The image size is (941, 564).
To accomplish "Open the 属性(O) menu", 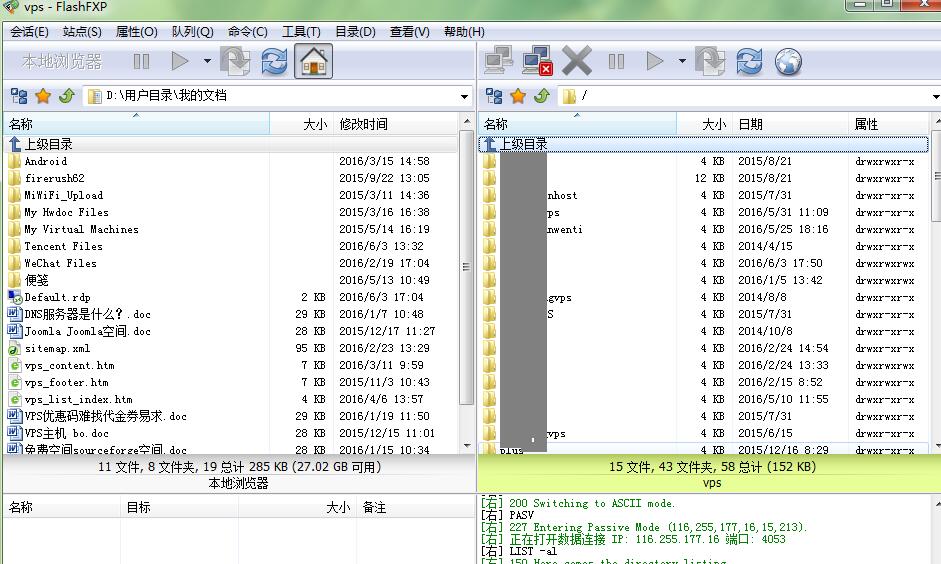I will coord(136,32).
